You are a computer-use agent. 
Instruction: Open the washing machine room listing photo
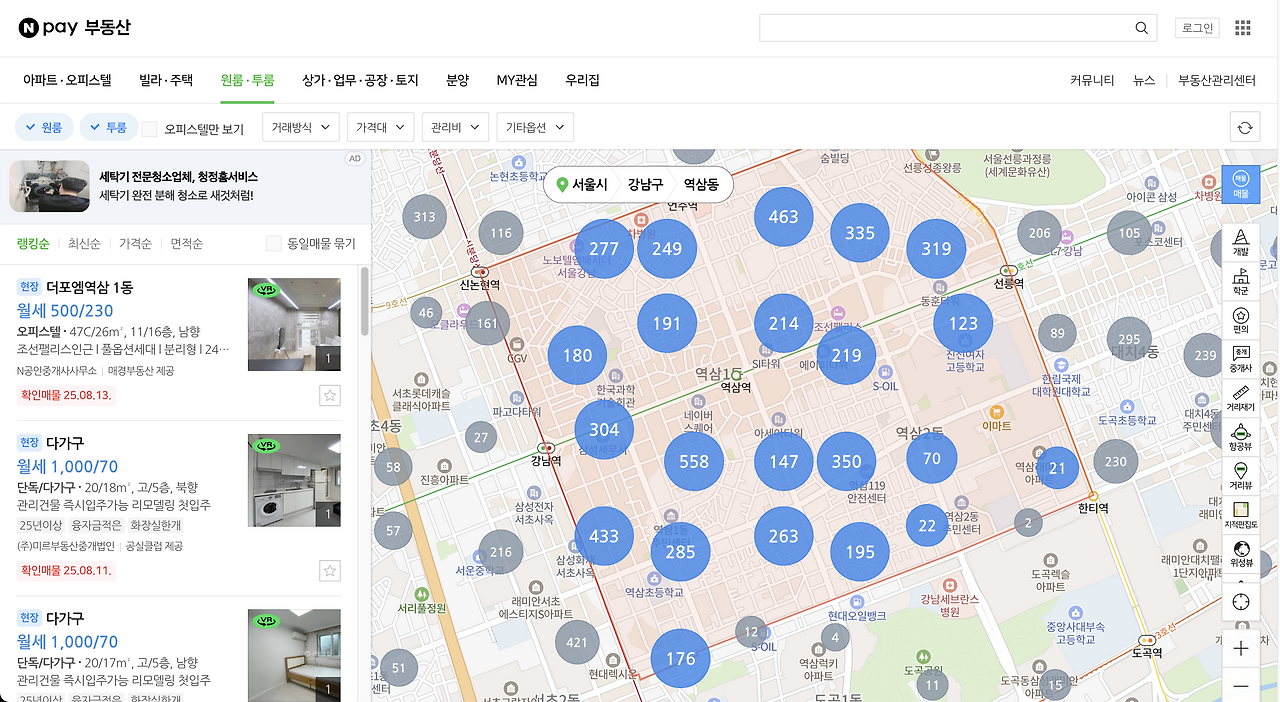click(x=294, y=479)
